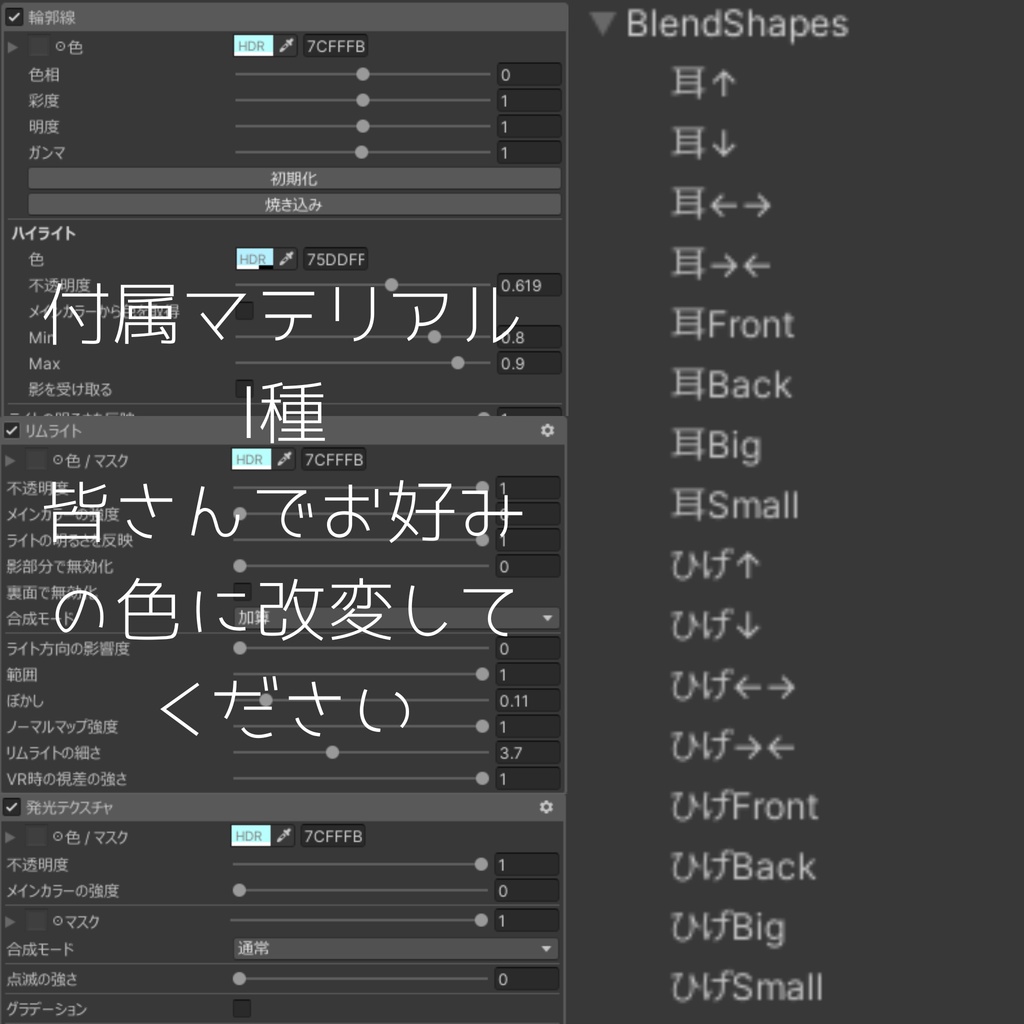The width and height of the screenshot is (1024, 1024).
Task: Click the HDR badge on the ハイライト color field
Action: [x=253, y=258]
